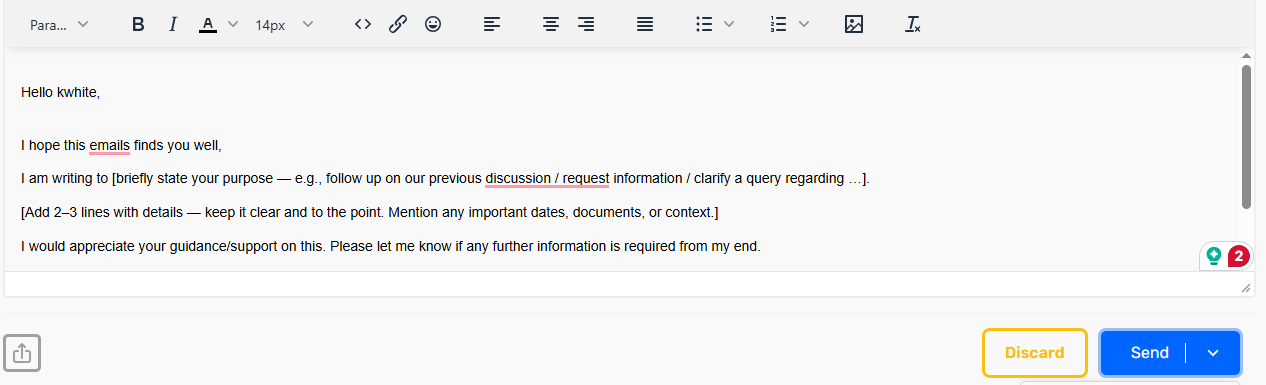Toggle bold formatting
The image size is (1266, 385).
[139, 25]
